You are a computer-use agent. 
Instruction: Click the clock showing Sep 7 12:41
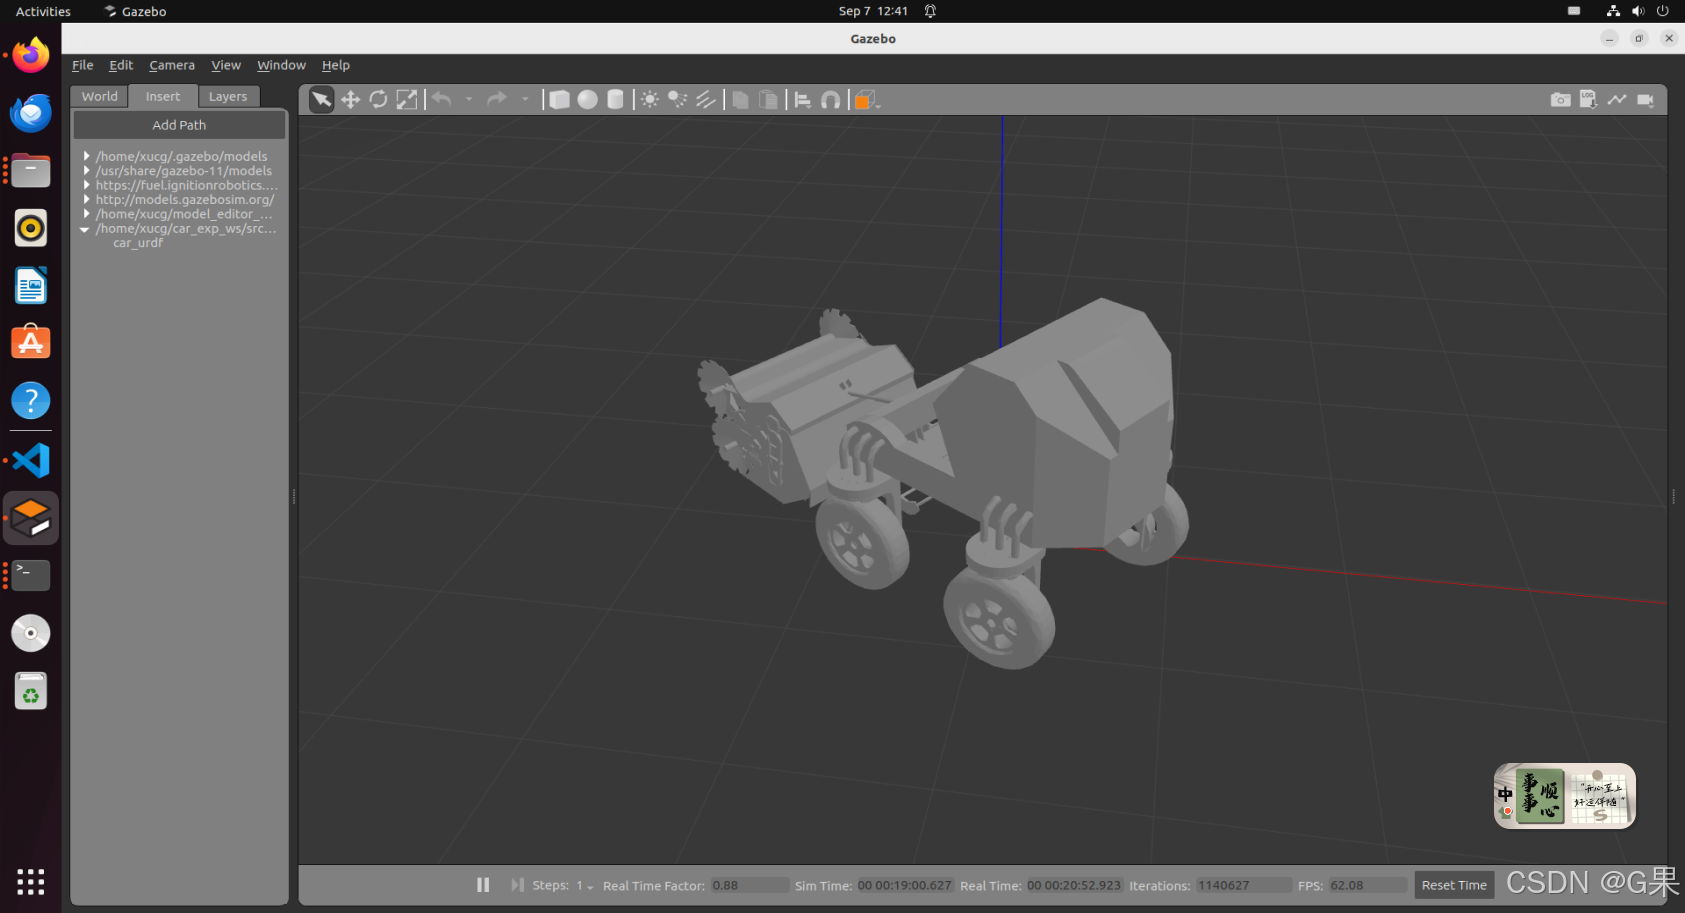pos(873,11)
